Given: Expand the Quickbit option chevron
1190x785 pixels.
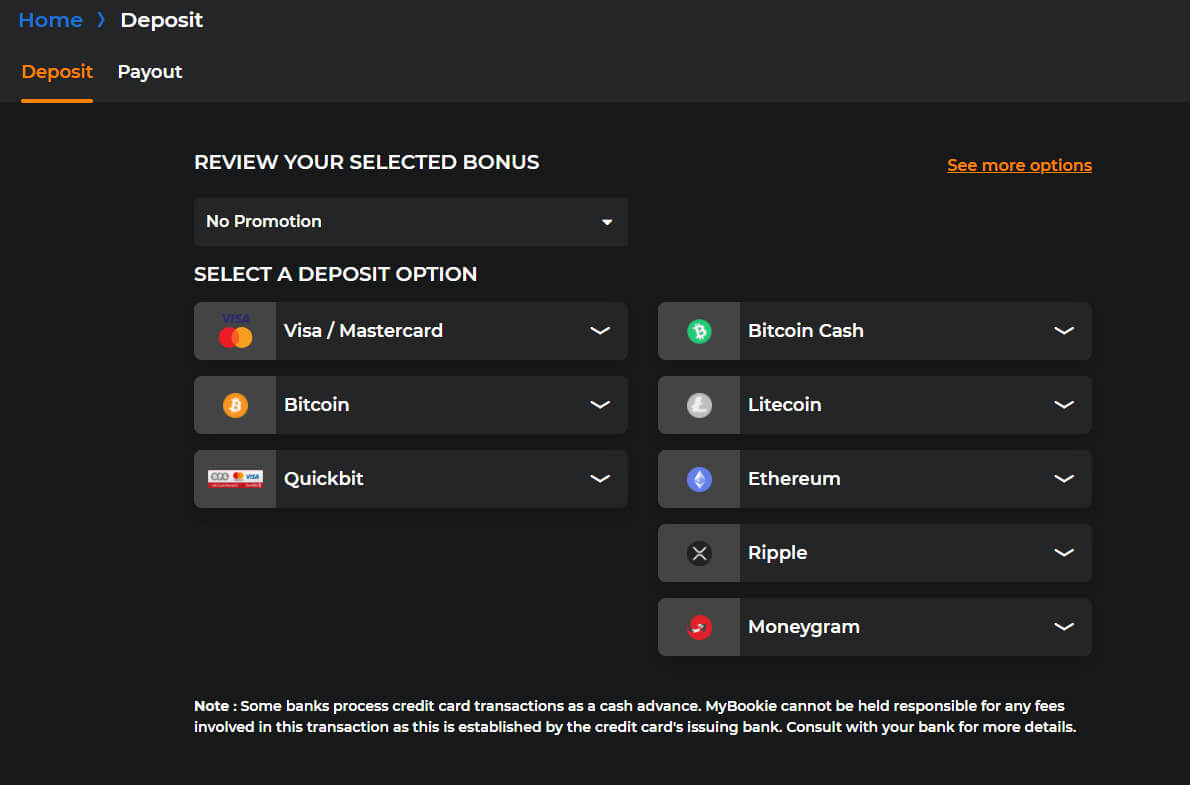Looking at the screenshot, I should tap(600, 479).
